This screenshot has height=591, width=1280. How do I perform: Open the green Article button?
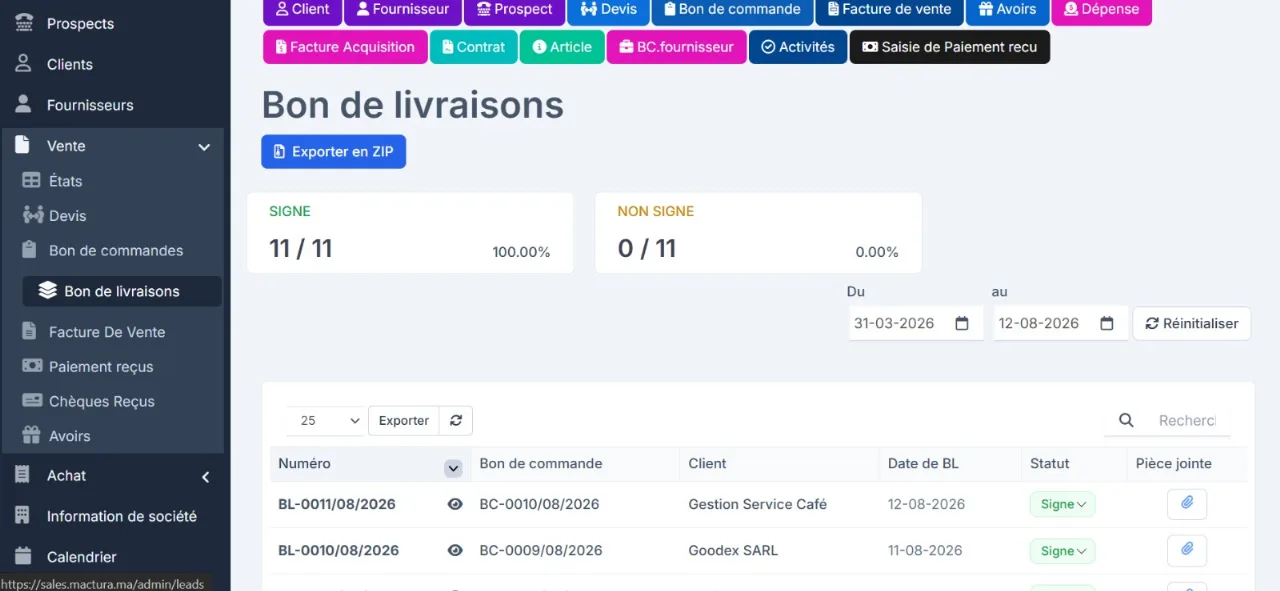tap(562, 47)
